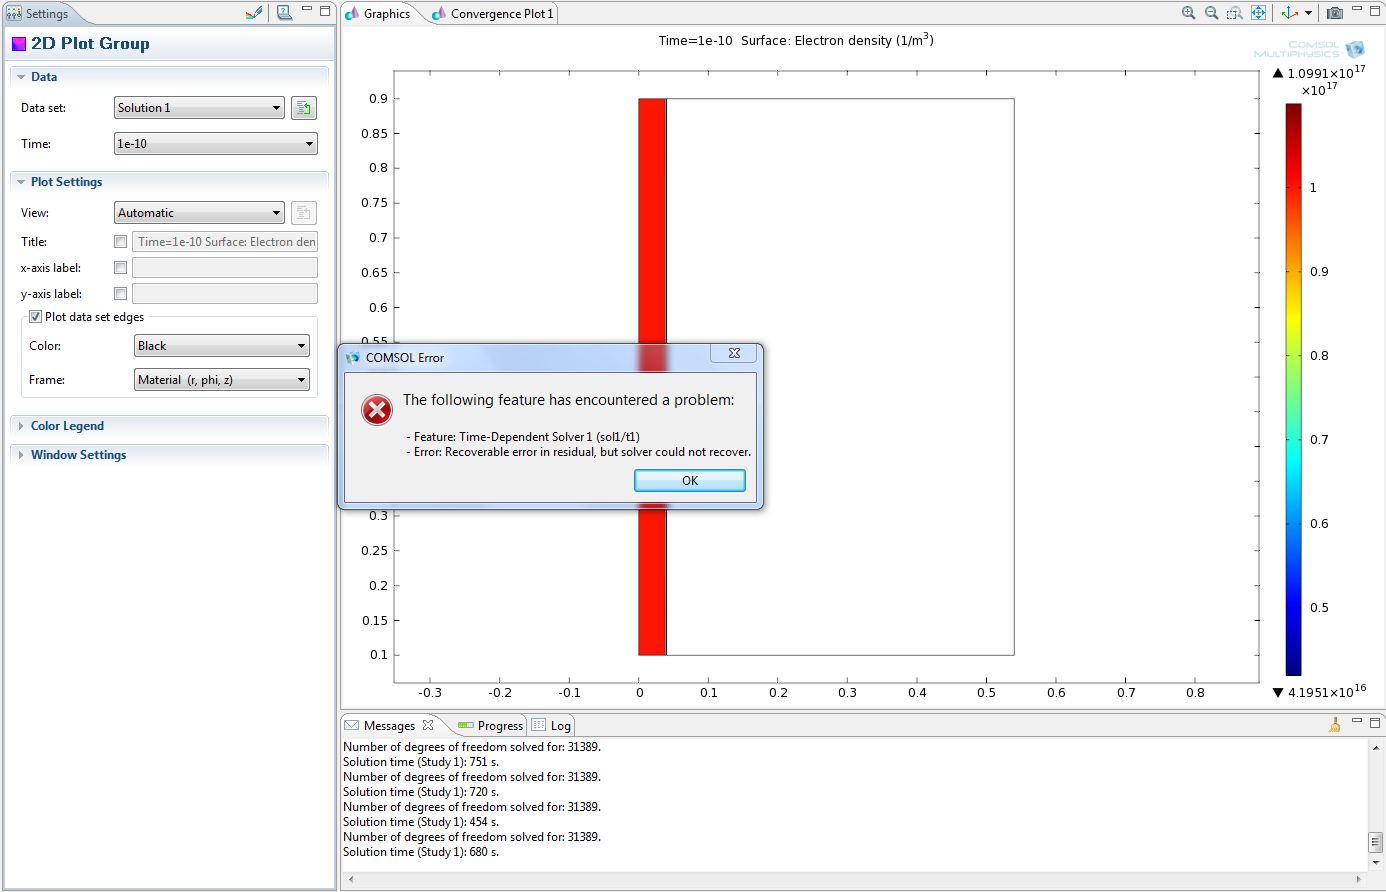Open the Time dropdown showing 1e-10
Screen dimensions: 1386x892
[x=215, y=144]
